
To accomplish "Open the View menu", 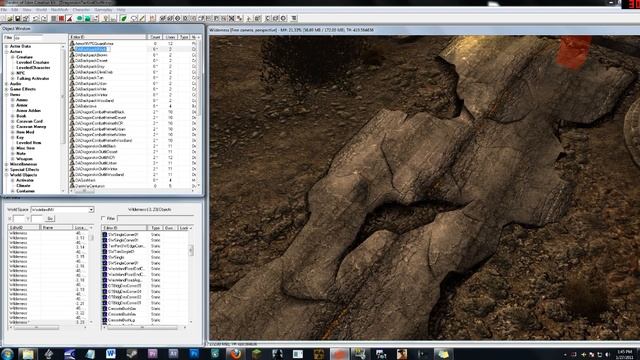I will [27, 10].
